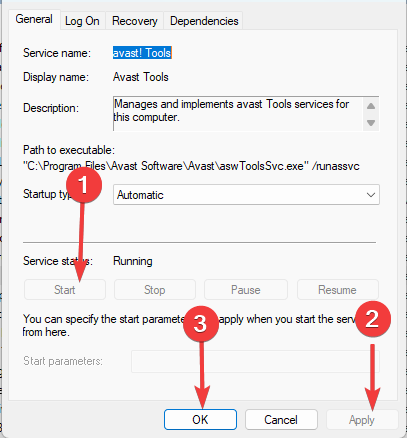Image resolution: width=407 pixels, height=438 pixels.
Task: Switch to the Recovery tab
Action: coord(135,21)
